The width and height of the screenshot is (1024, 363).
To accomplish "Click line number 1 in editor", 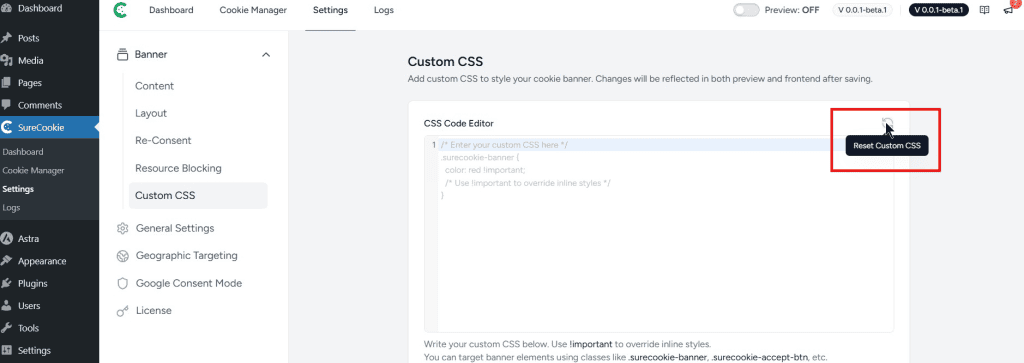I will (x=434, y=145).
